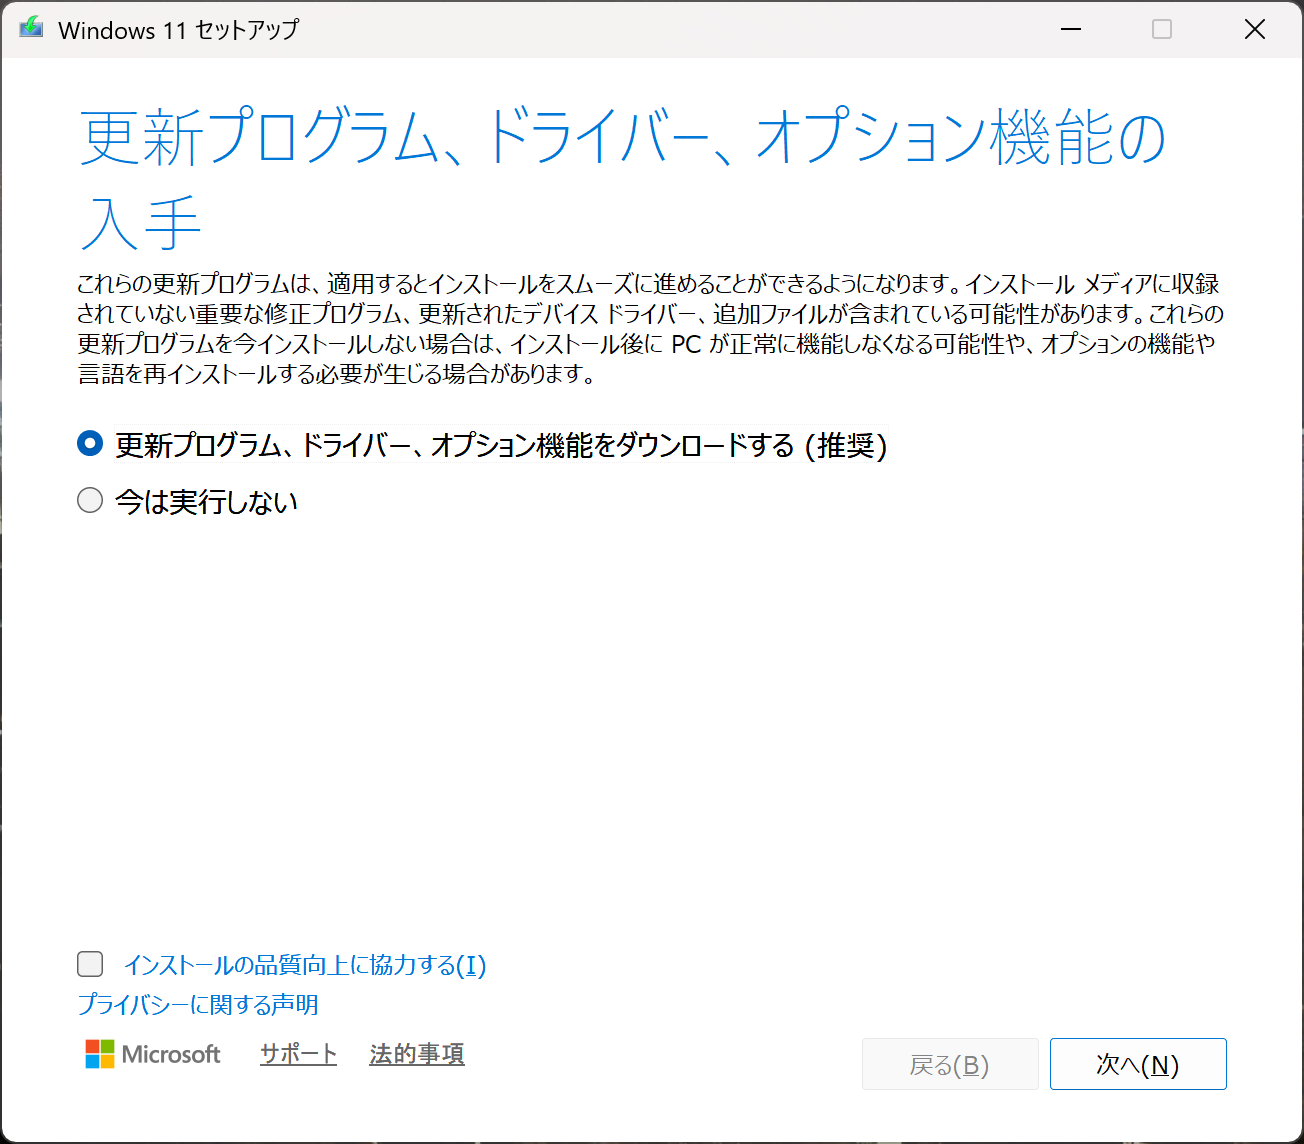The image size is (1304, 1144).
Task: Click the インストールの品質向上に協力する(I) link text
Action: coord(304,965)
